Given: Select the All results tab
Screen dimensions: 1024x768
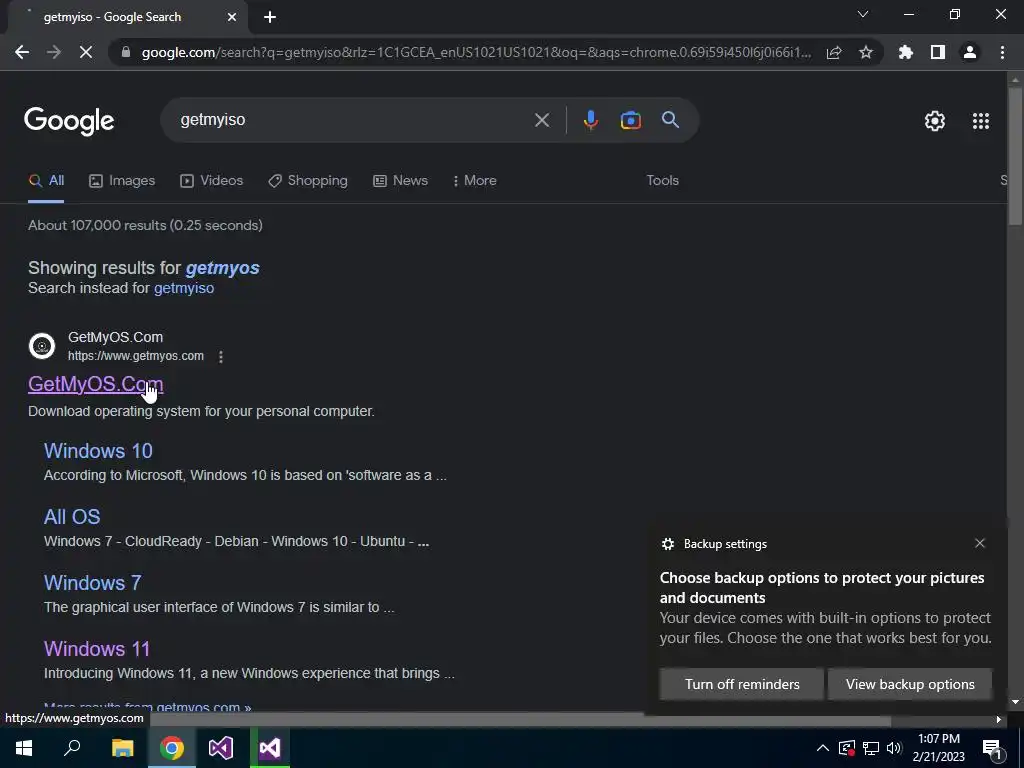Looking at the screenshot, I should click(46, 181).
